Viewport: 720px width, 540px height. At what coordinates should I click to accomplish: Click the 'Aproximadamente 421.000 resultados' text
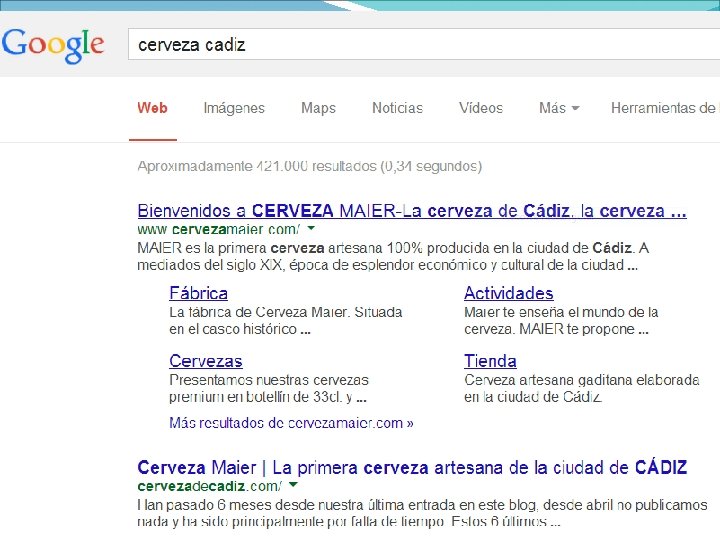[x=309, y=166]
